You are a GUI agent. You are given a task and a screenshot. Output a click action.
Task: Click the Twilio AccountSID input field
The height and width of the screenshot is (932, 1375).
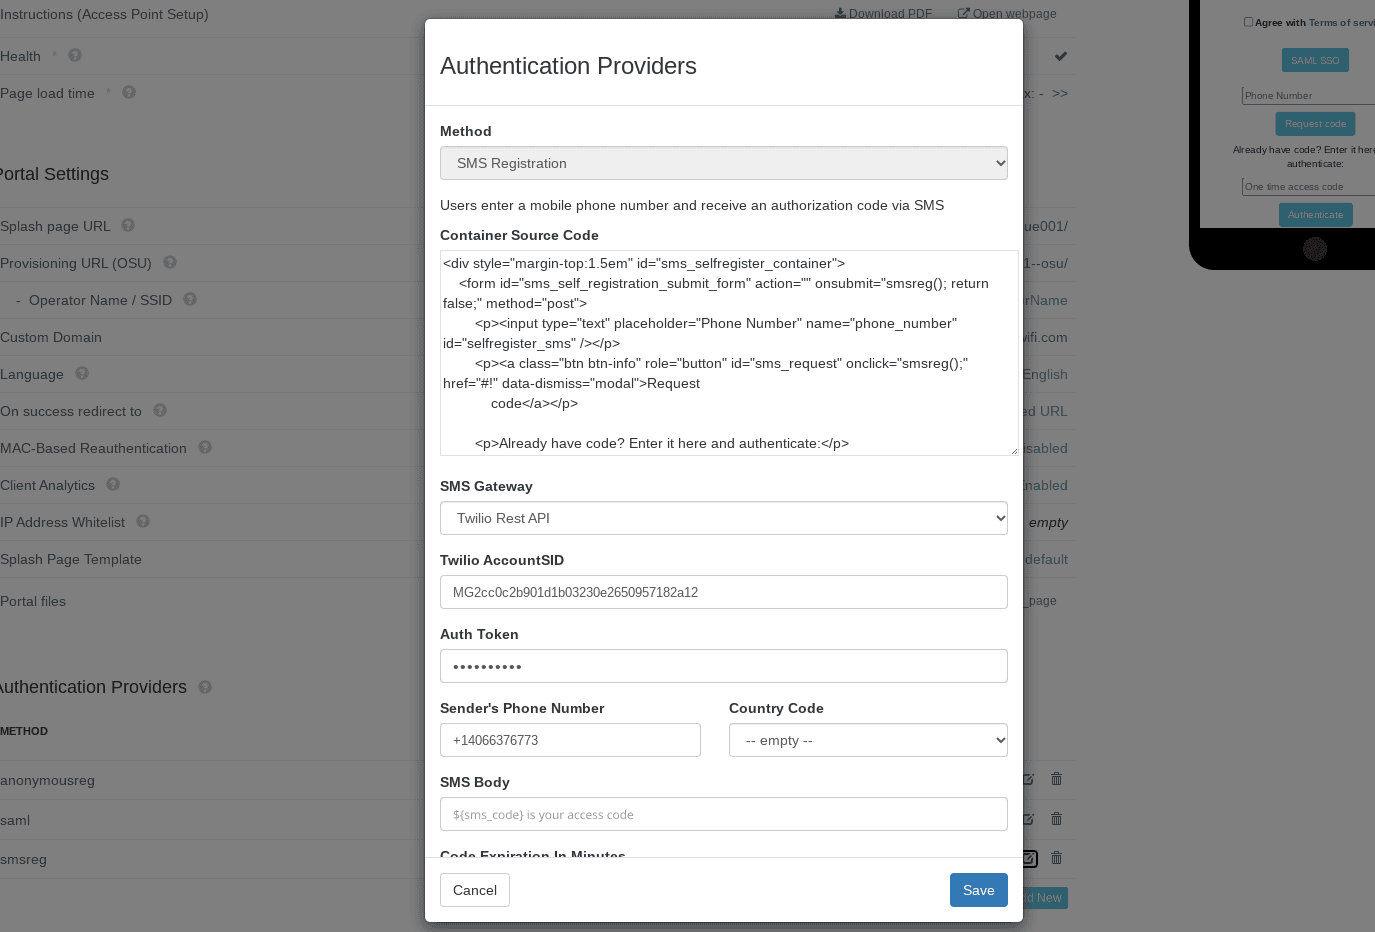pyautogui.click(x=724, y=592)
